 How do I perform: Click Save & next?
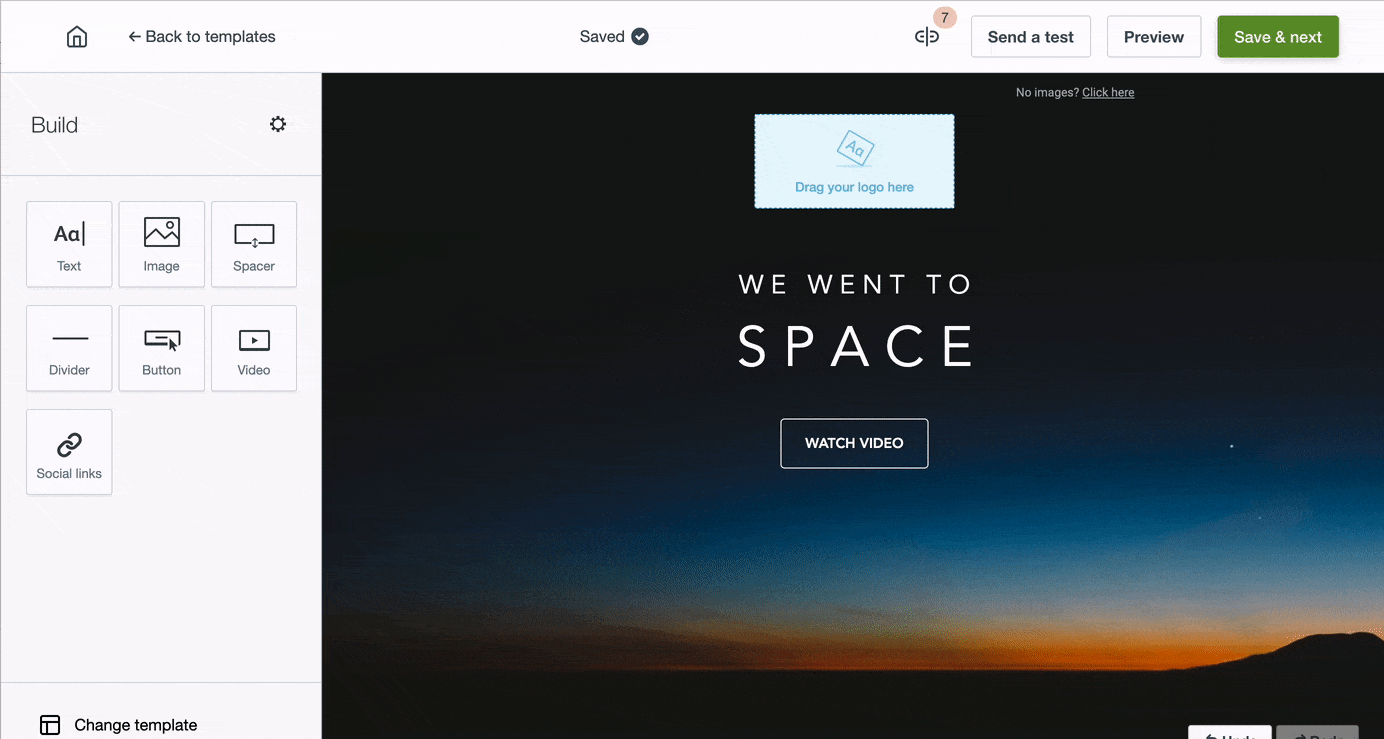pyautogui.click(x=1278, y=37)
